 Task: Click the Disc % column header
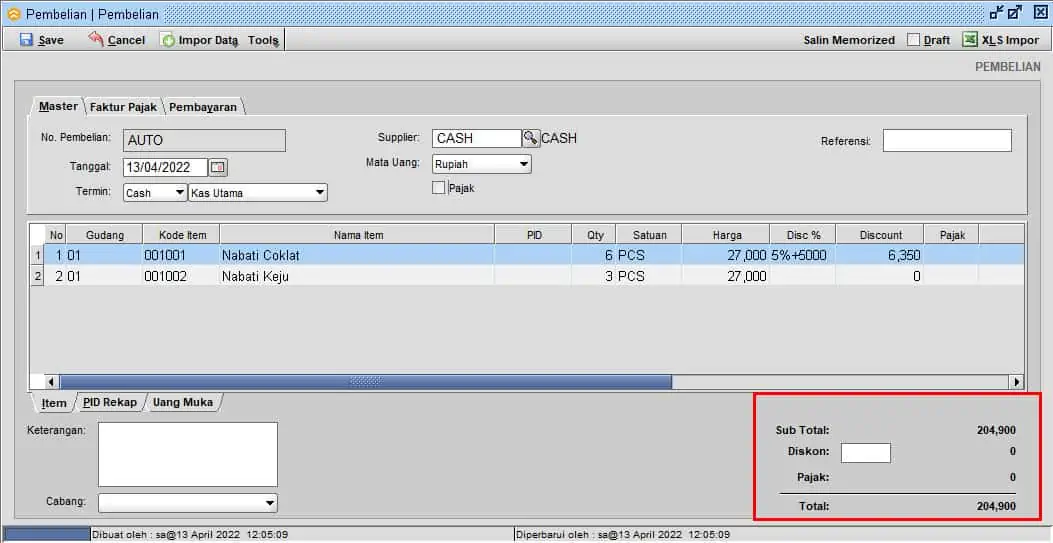[803, 235]
